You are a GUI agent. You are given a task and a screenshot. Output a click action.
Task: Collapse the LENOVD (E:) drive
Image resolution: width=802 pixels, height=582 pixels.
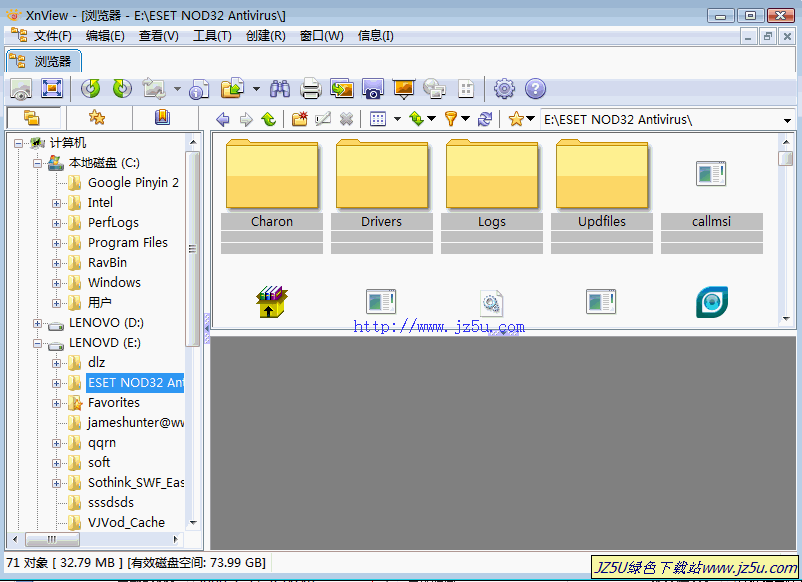coord(37,343)
